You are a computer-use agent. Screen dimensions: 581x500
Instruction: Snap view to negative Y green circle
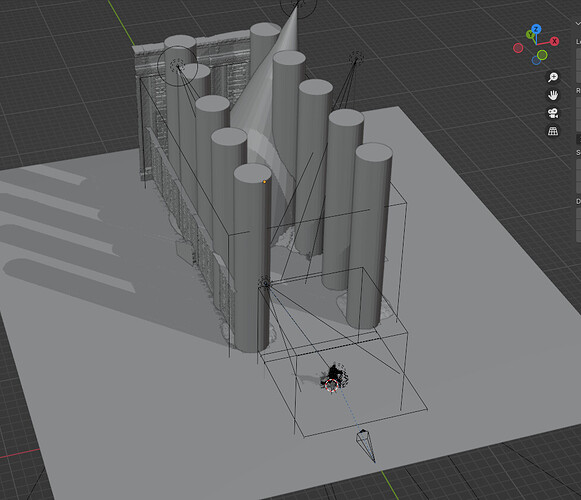click(542, 55)
